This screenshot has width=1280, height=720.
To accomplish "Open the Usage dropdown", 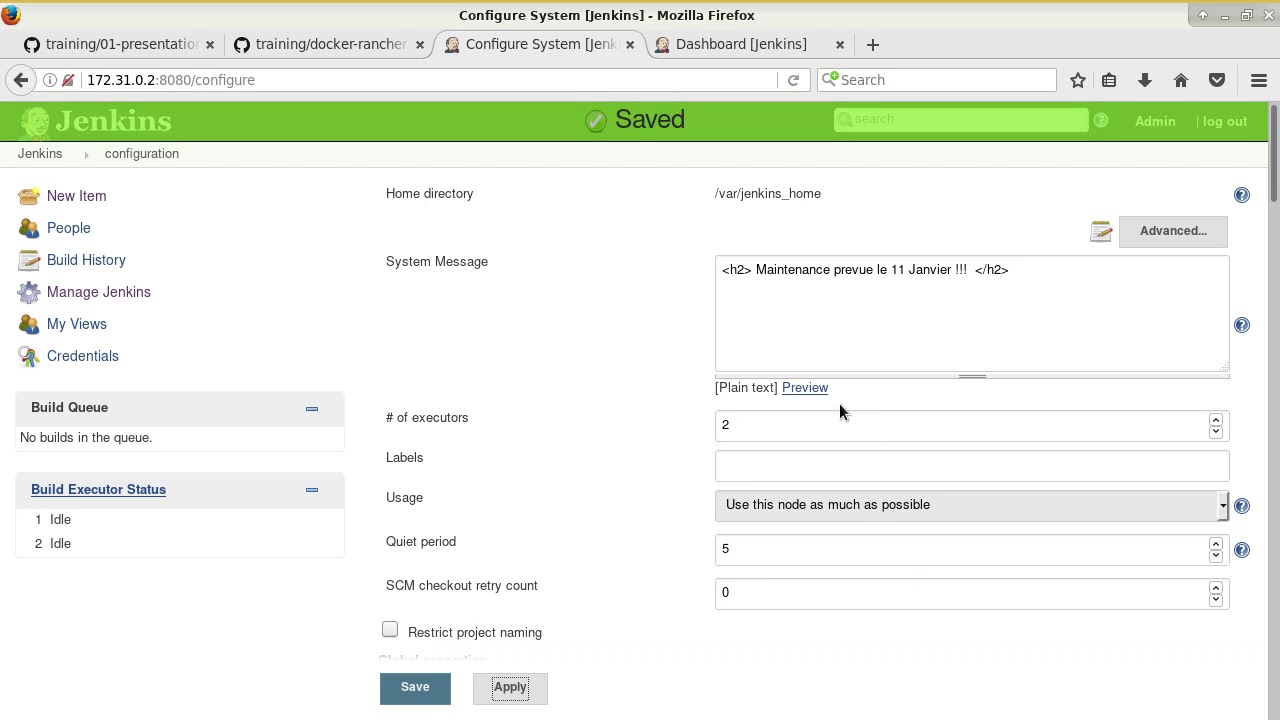I will point(972,505).
